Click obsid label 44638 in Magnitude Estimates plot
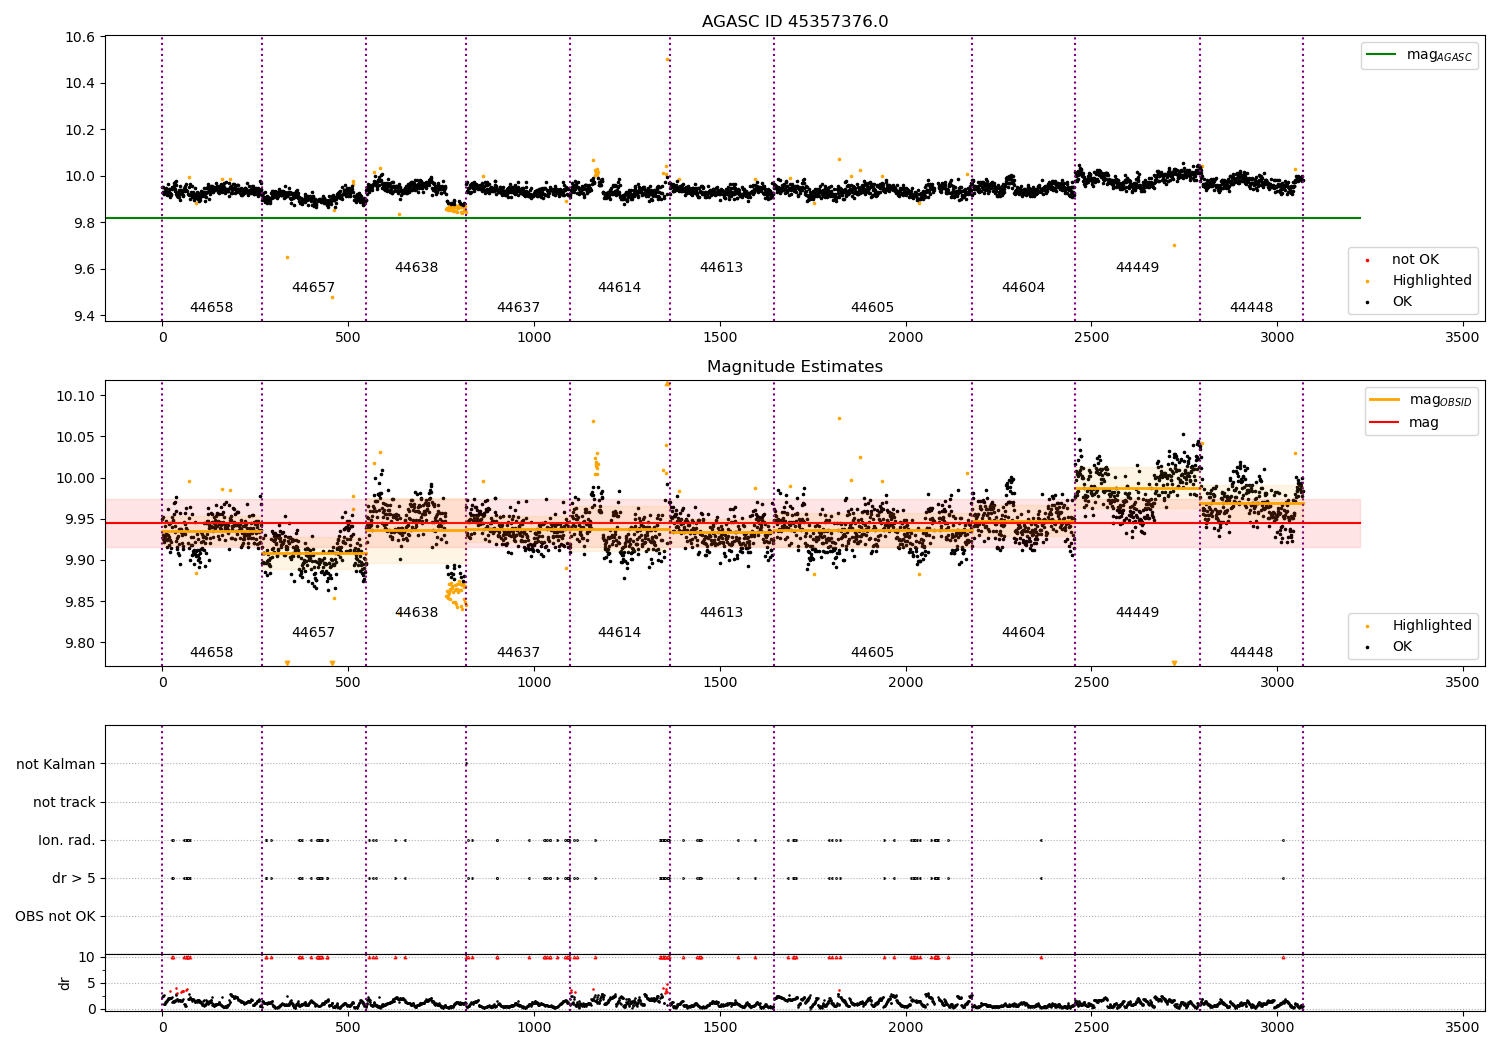The image size is (1500, 1050). (x=416, y=613)
